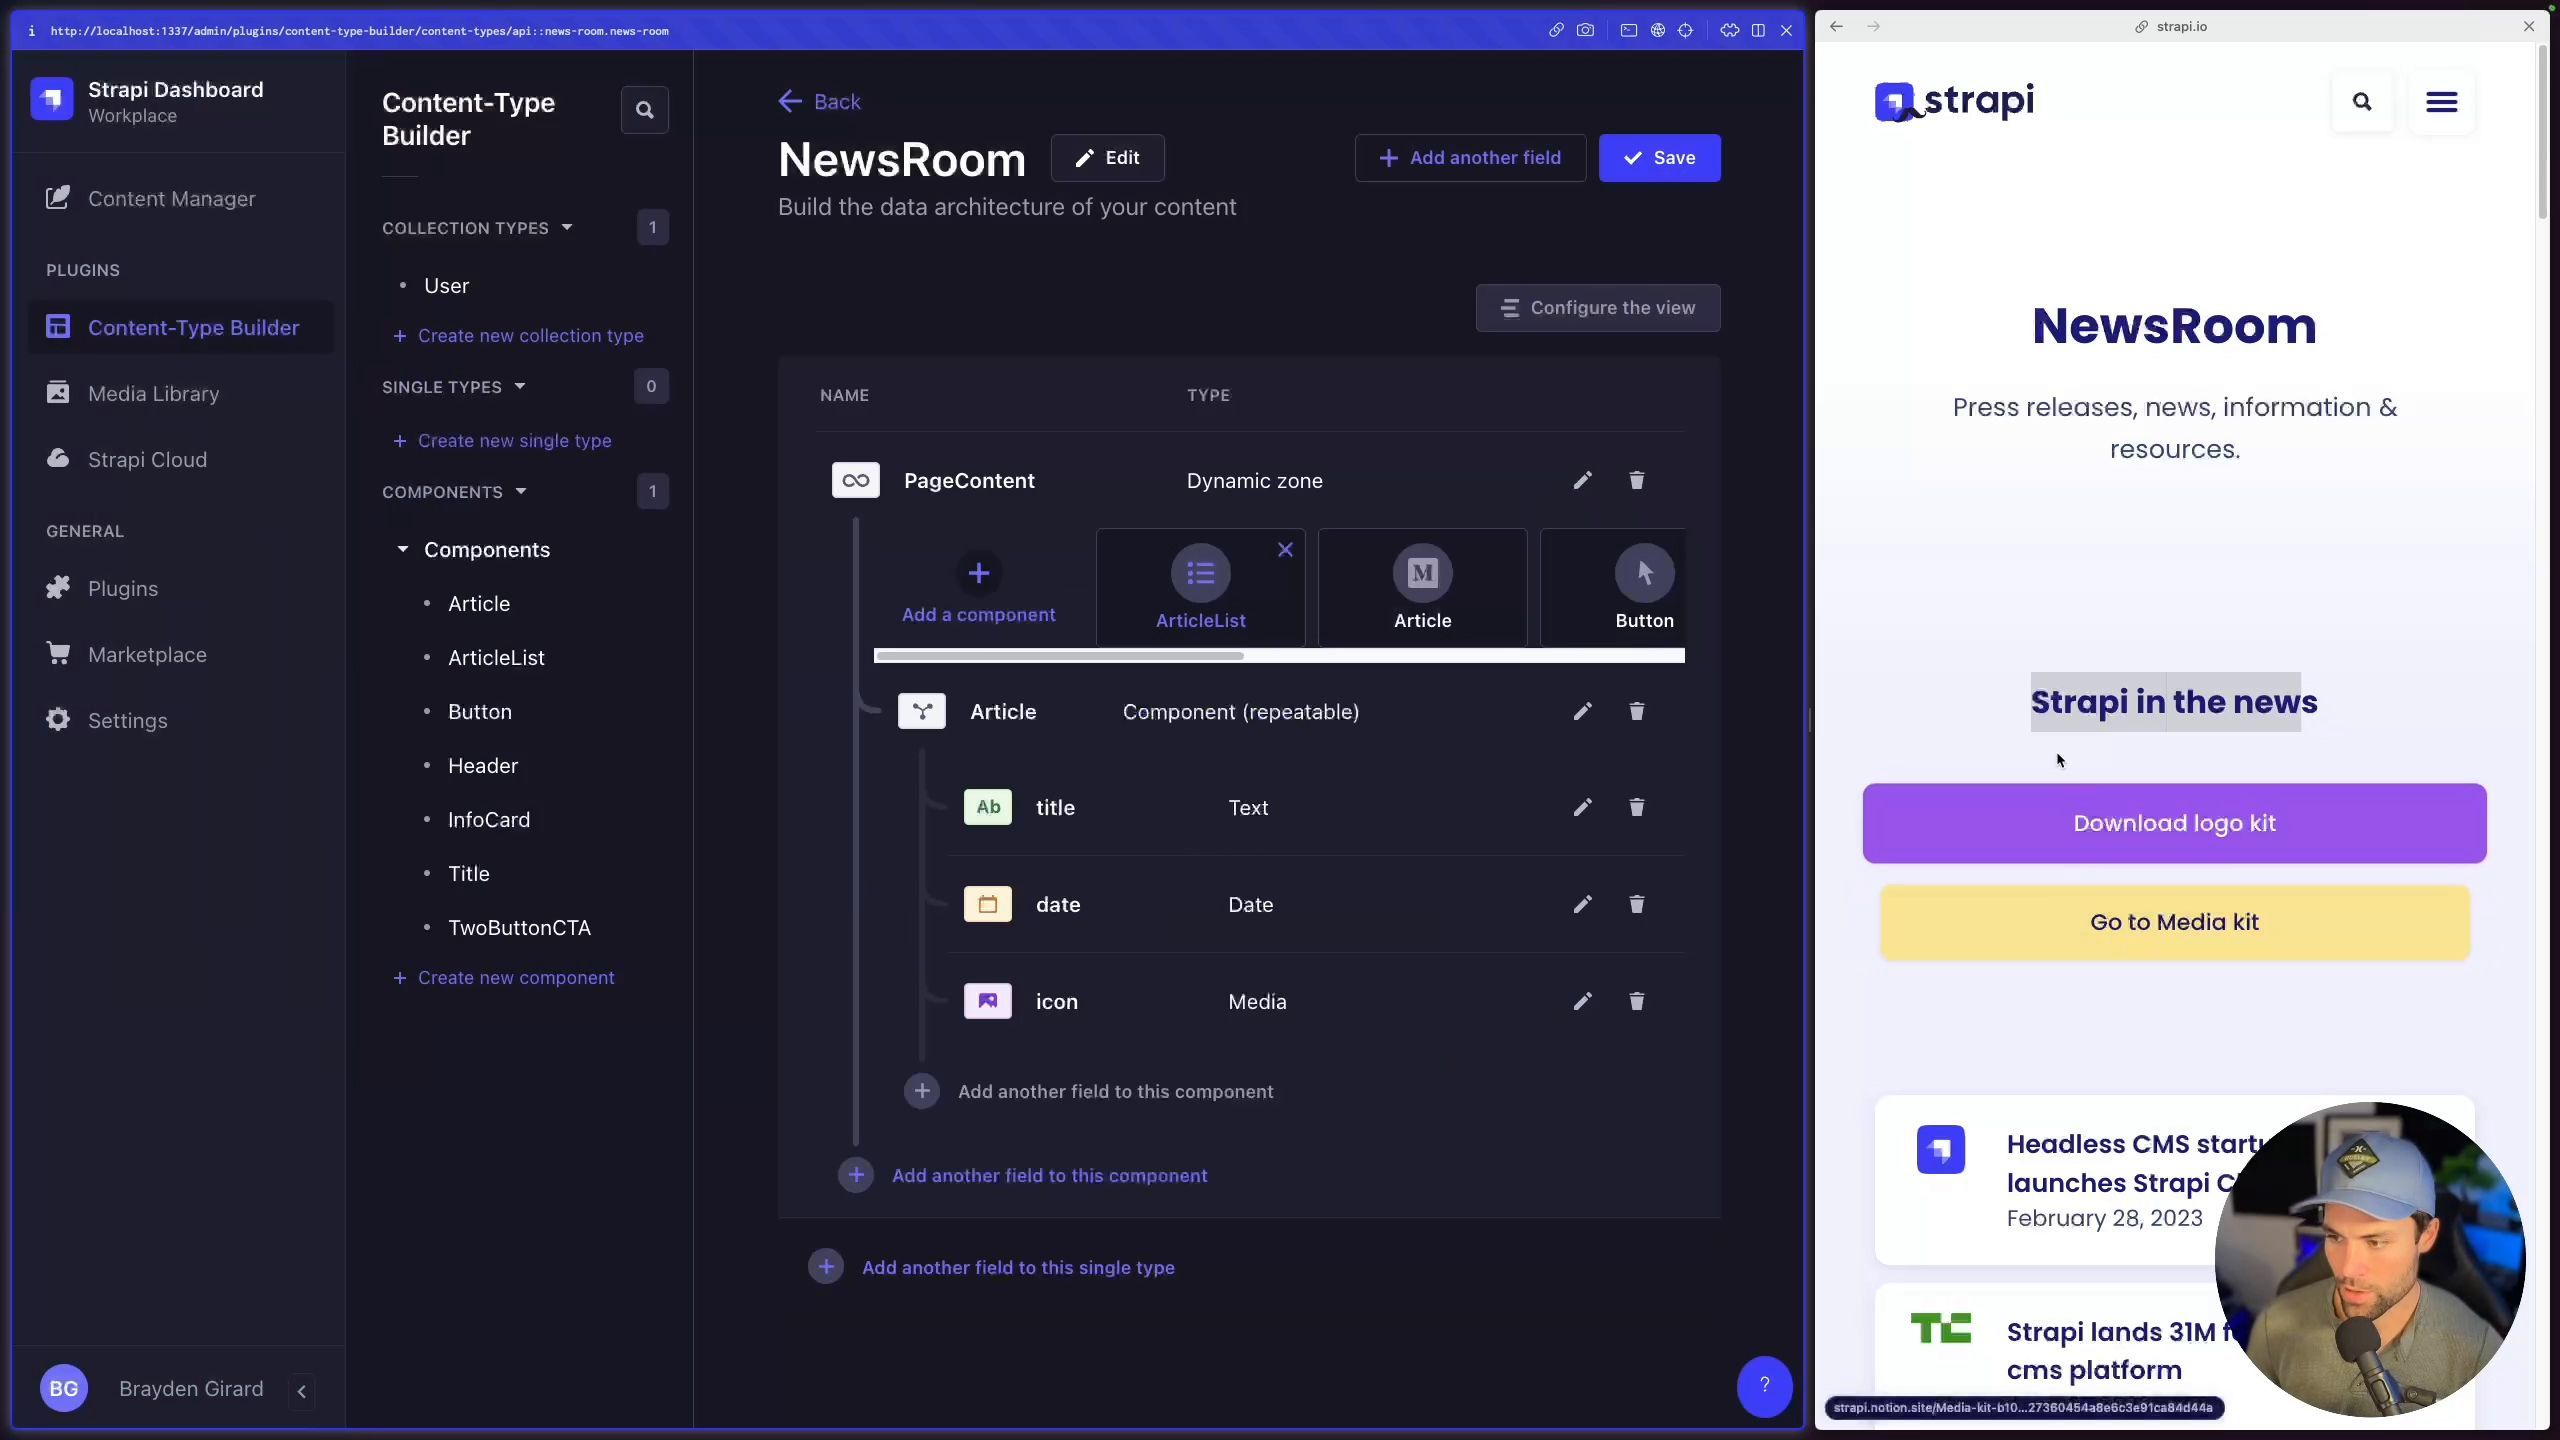
Task: Collapse the sidebar navigation with the chevron
Action: click(302, 1391)
